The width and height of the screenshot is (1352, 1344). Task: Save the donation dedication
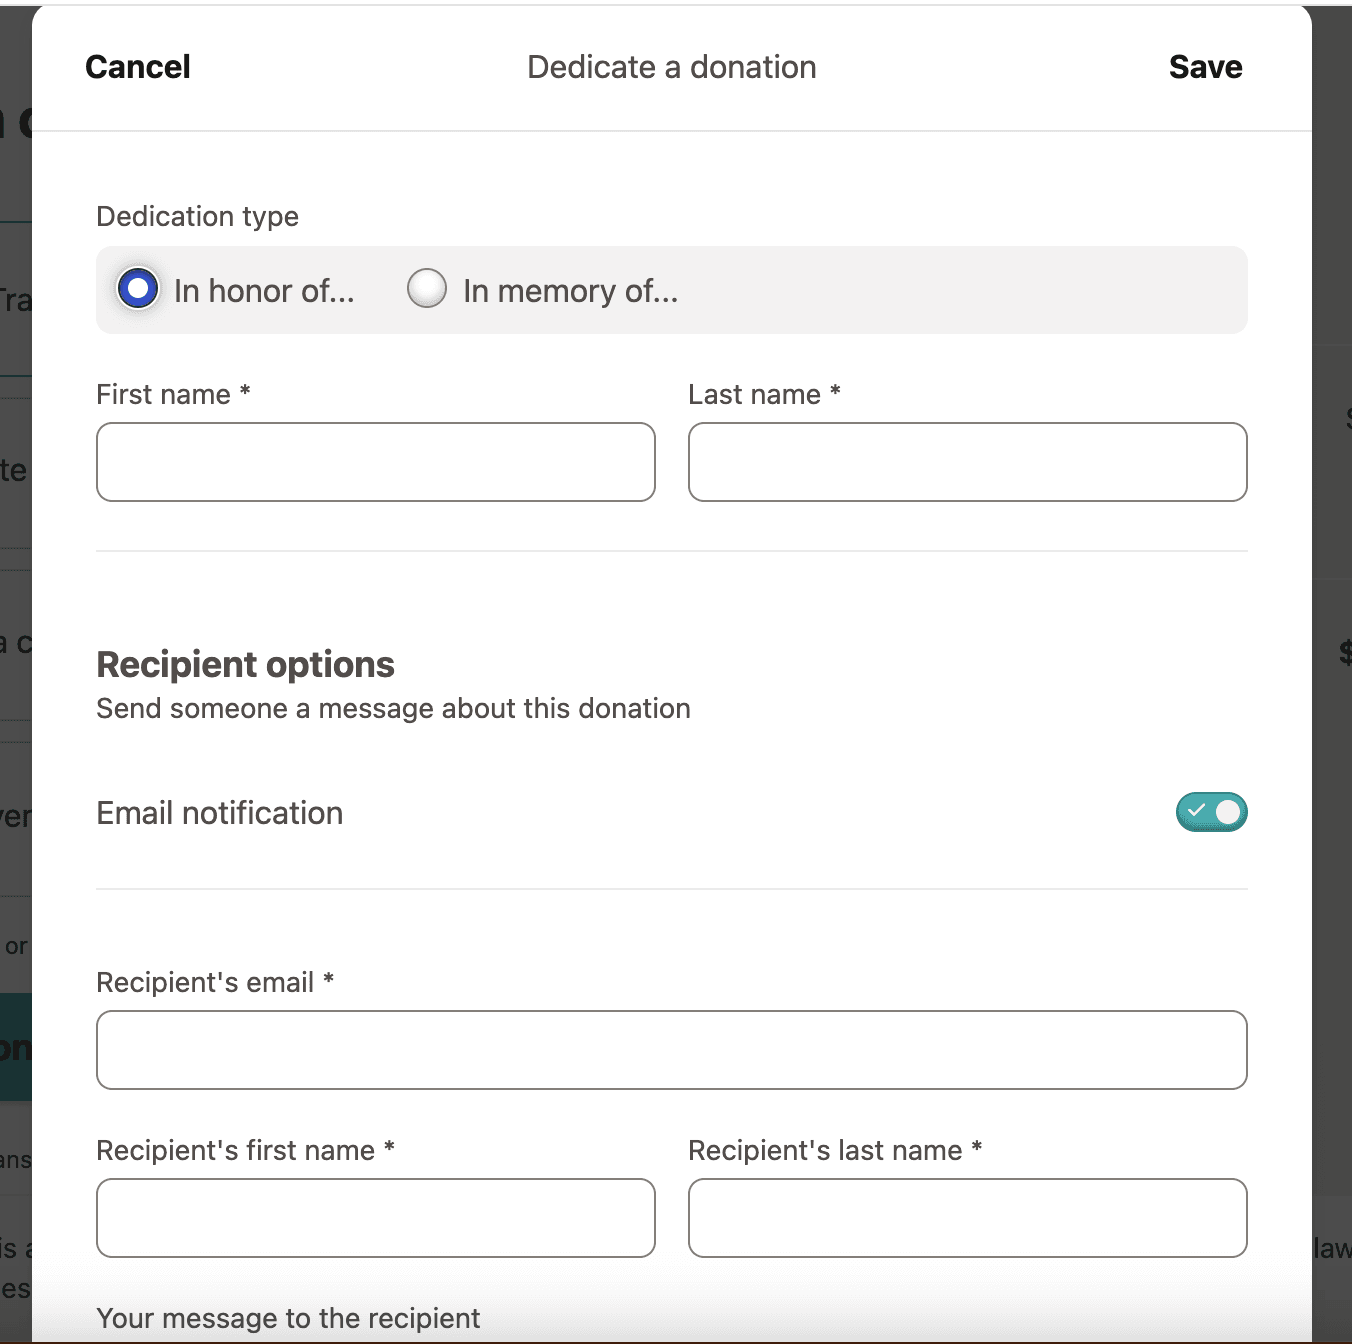pos(1205,67)
